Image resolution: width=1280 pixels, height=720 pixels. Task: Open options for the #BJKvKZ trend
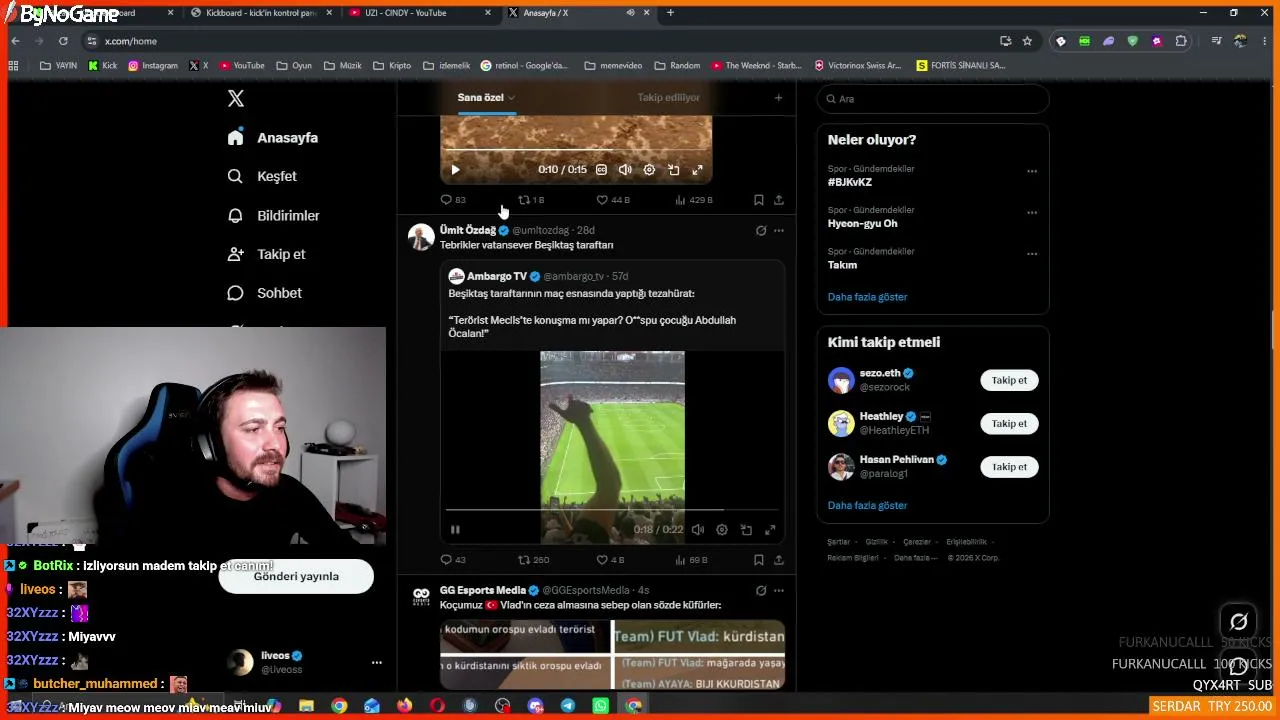click(x=1032, y=171)
